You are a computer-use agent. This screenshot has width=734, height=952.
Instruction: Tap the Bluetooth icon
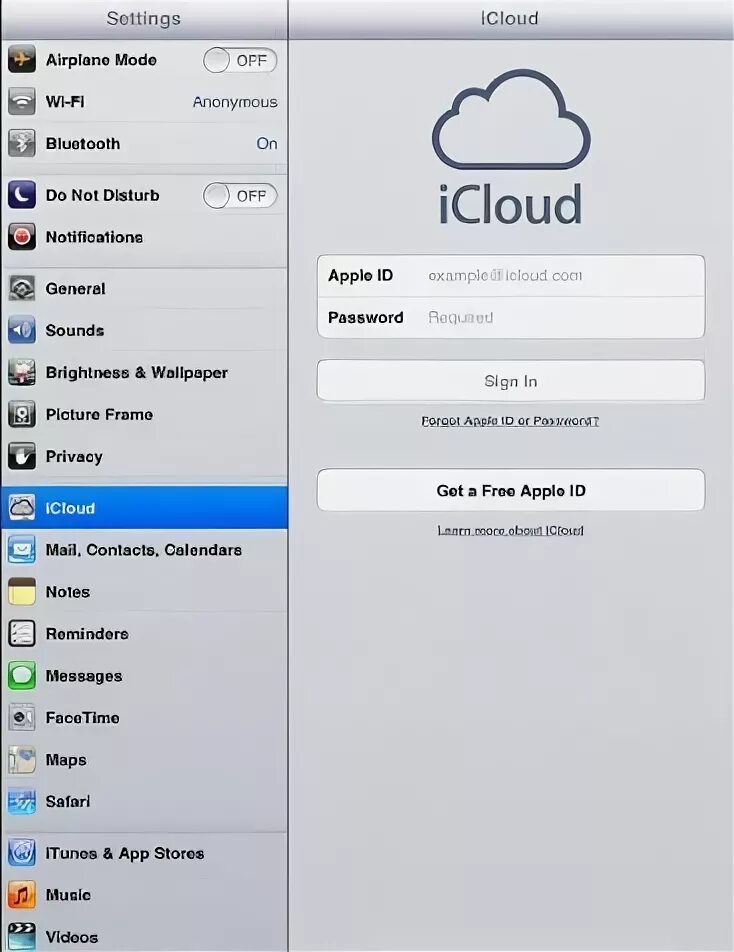coord(22,143)
